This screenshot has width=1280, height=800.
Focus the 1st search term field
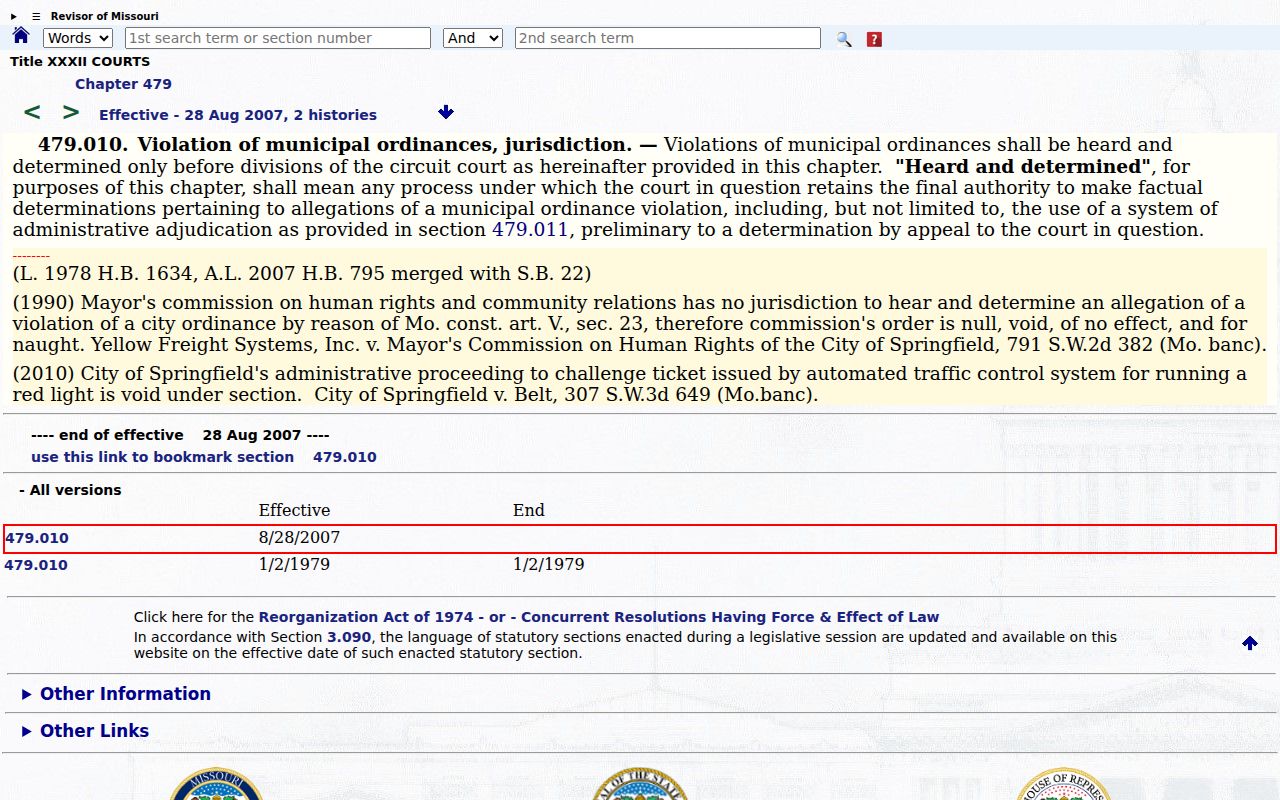(x=278, y=38)
